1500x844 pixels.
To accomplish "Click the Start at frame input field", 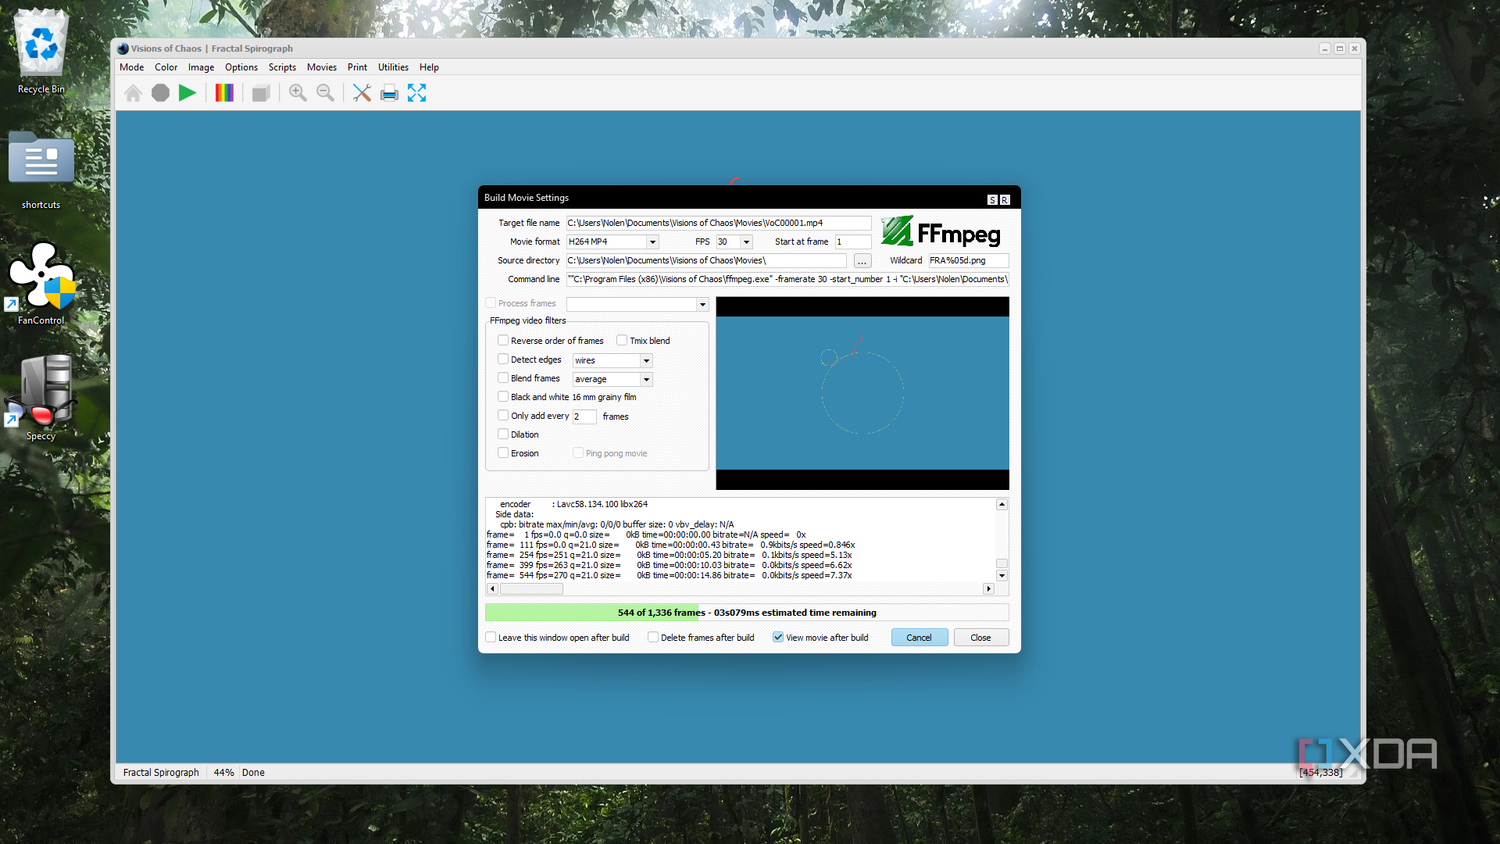I will click(x=853, y=242).
